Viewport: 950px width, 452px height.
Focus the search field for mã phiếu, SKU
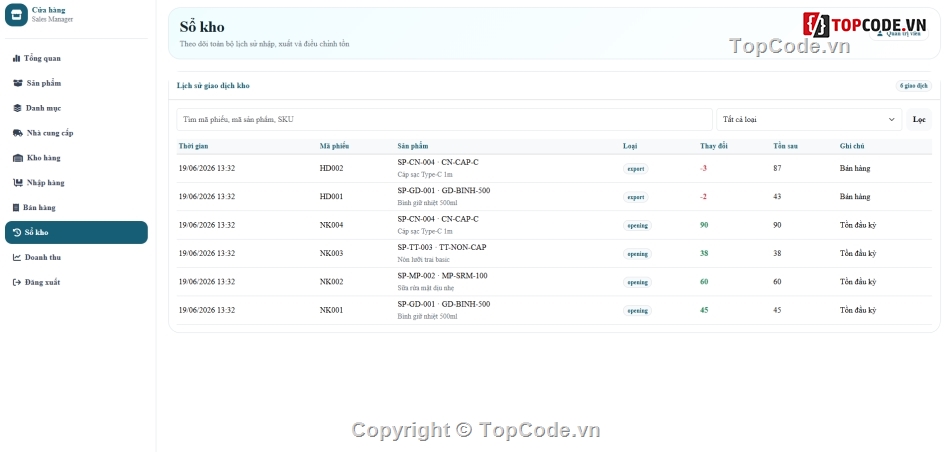(x=445, y=119)
